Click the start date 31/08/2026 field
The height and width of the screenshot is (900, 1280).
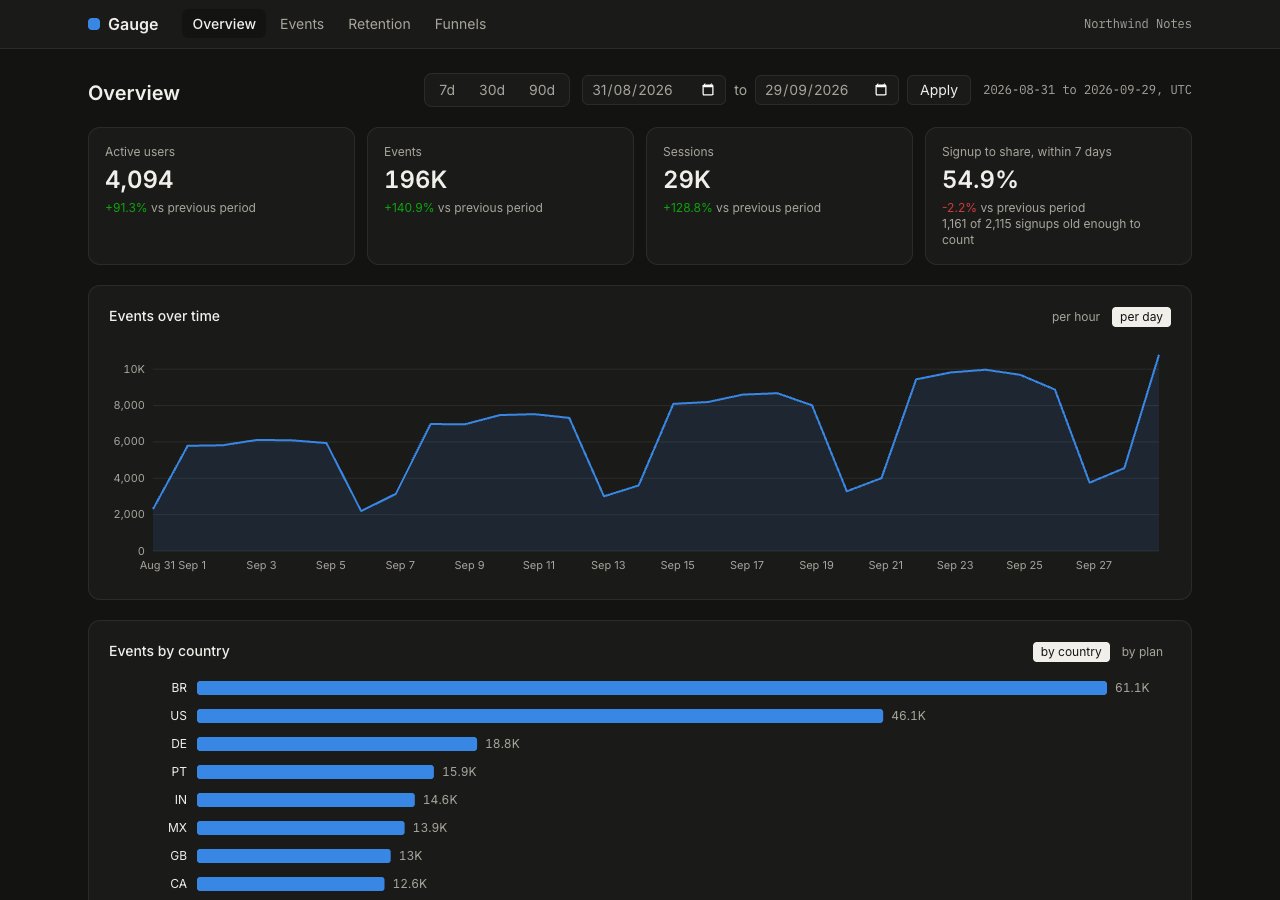(654, 90)
